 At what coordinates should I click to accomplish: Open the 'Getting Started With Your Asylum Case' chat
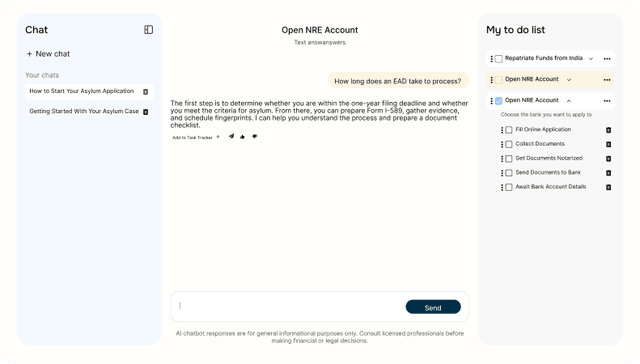(84, 111)
